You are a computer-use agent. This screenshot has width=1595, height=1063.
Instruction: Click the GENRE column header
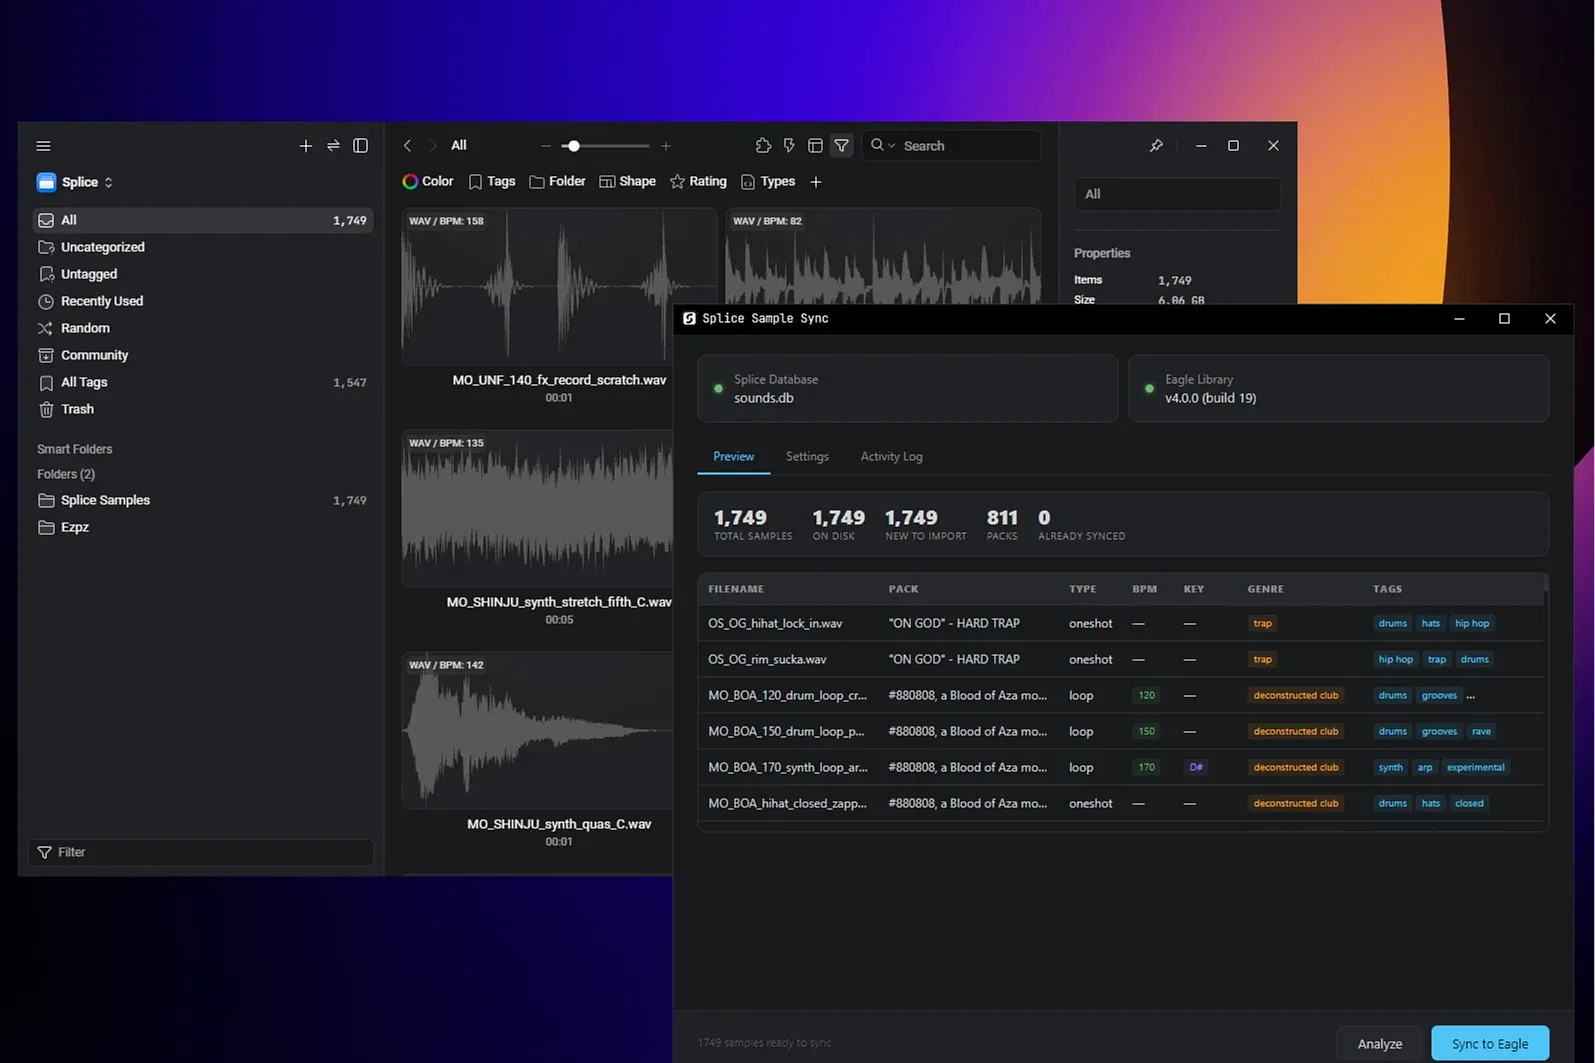1266,589
